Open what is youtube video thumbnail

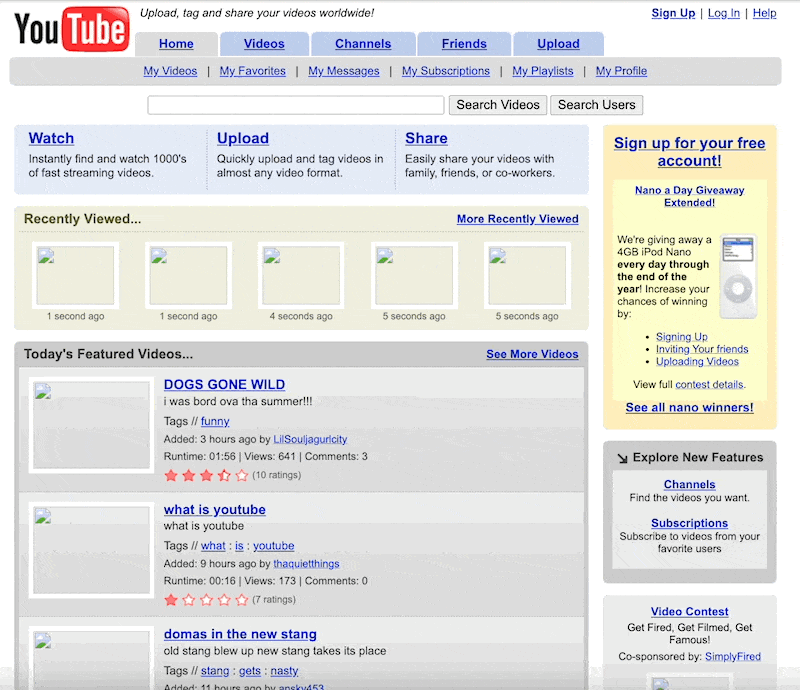click(x=91, y=550)
